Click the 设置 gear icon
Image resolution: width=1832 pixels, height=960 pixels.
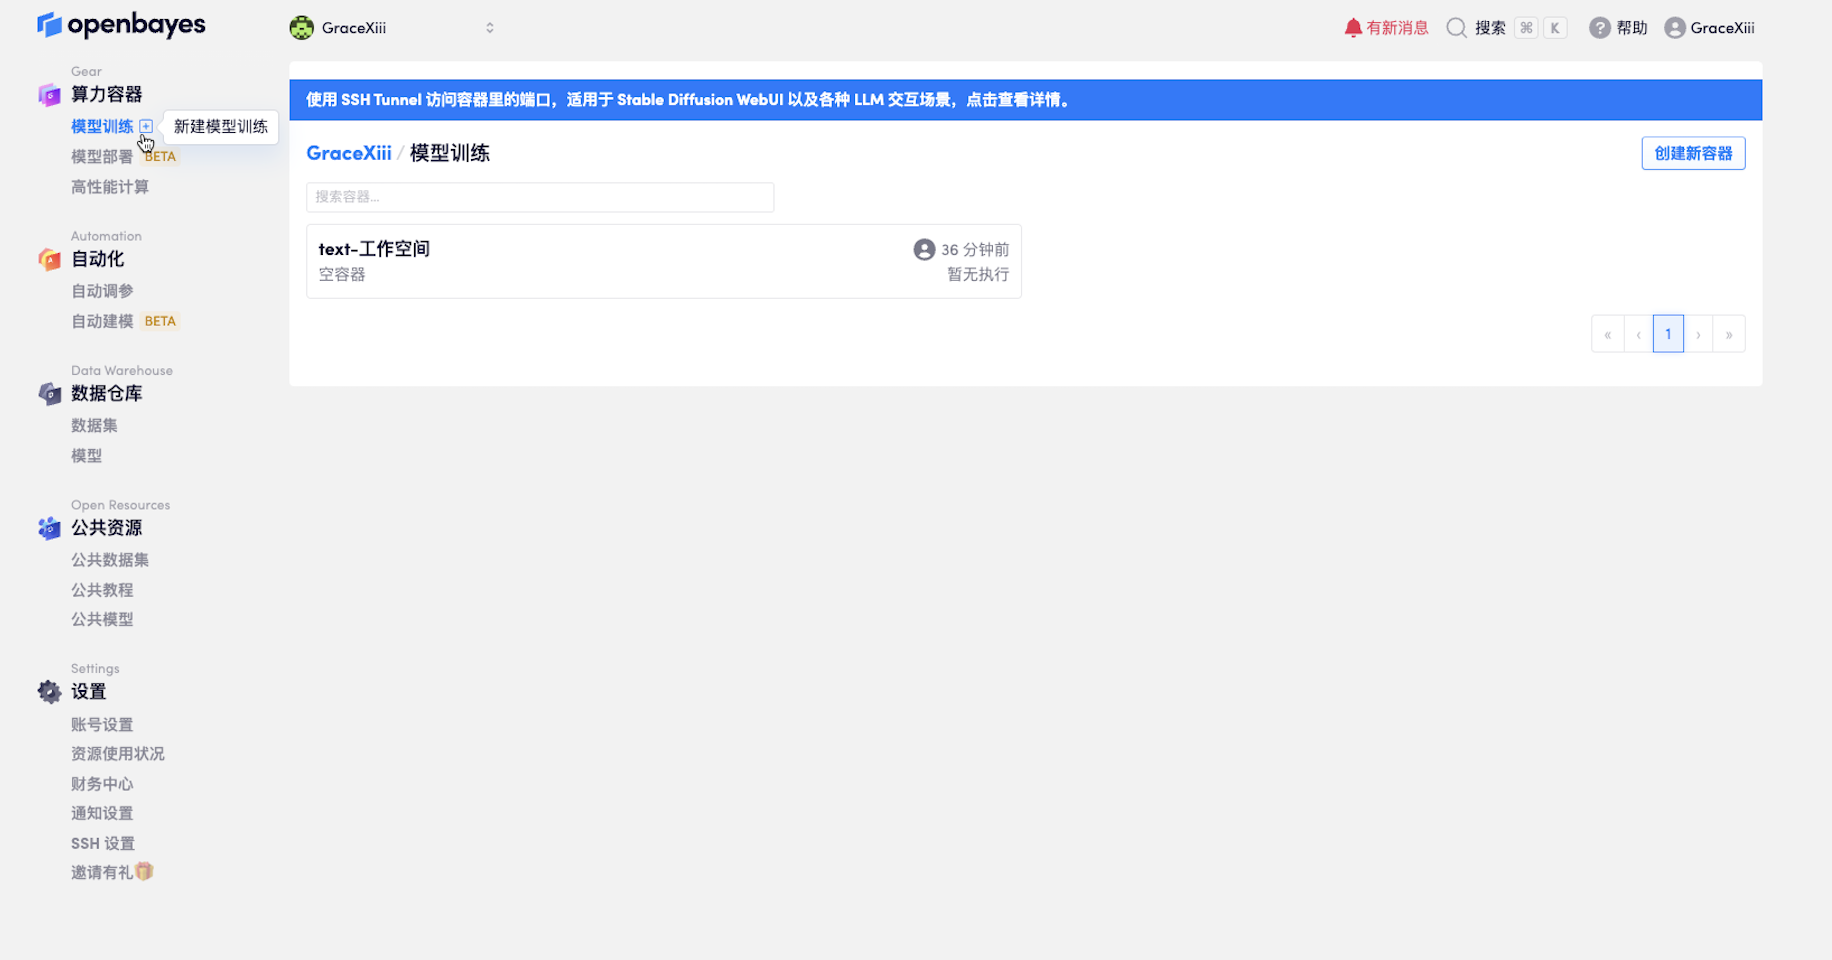pyautogui.click(x=49, y=692)
